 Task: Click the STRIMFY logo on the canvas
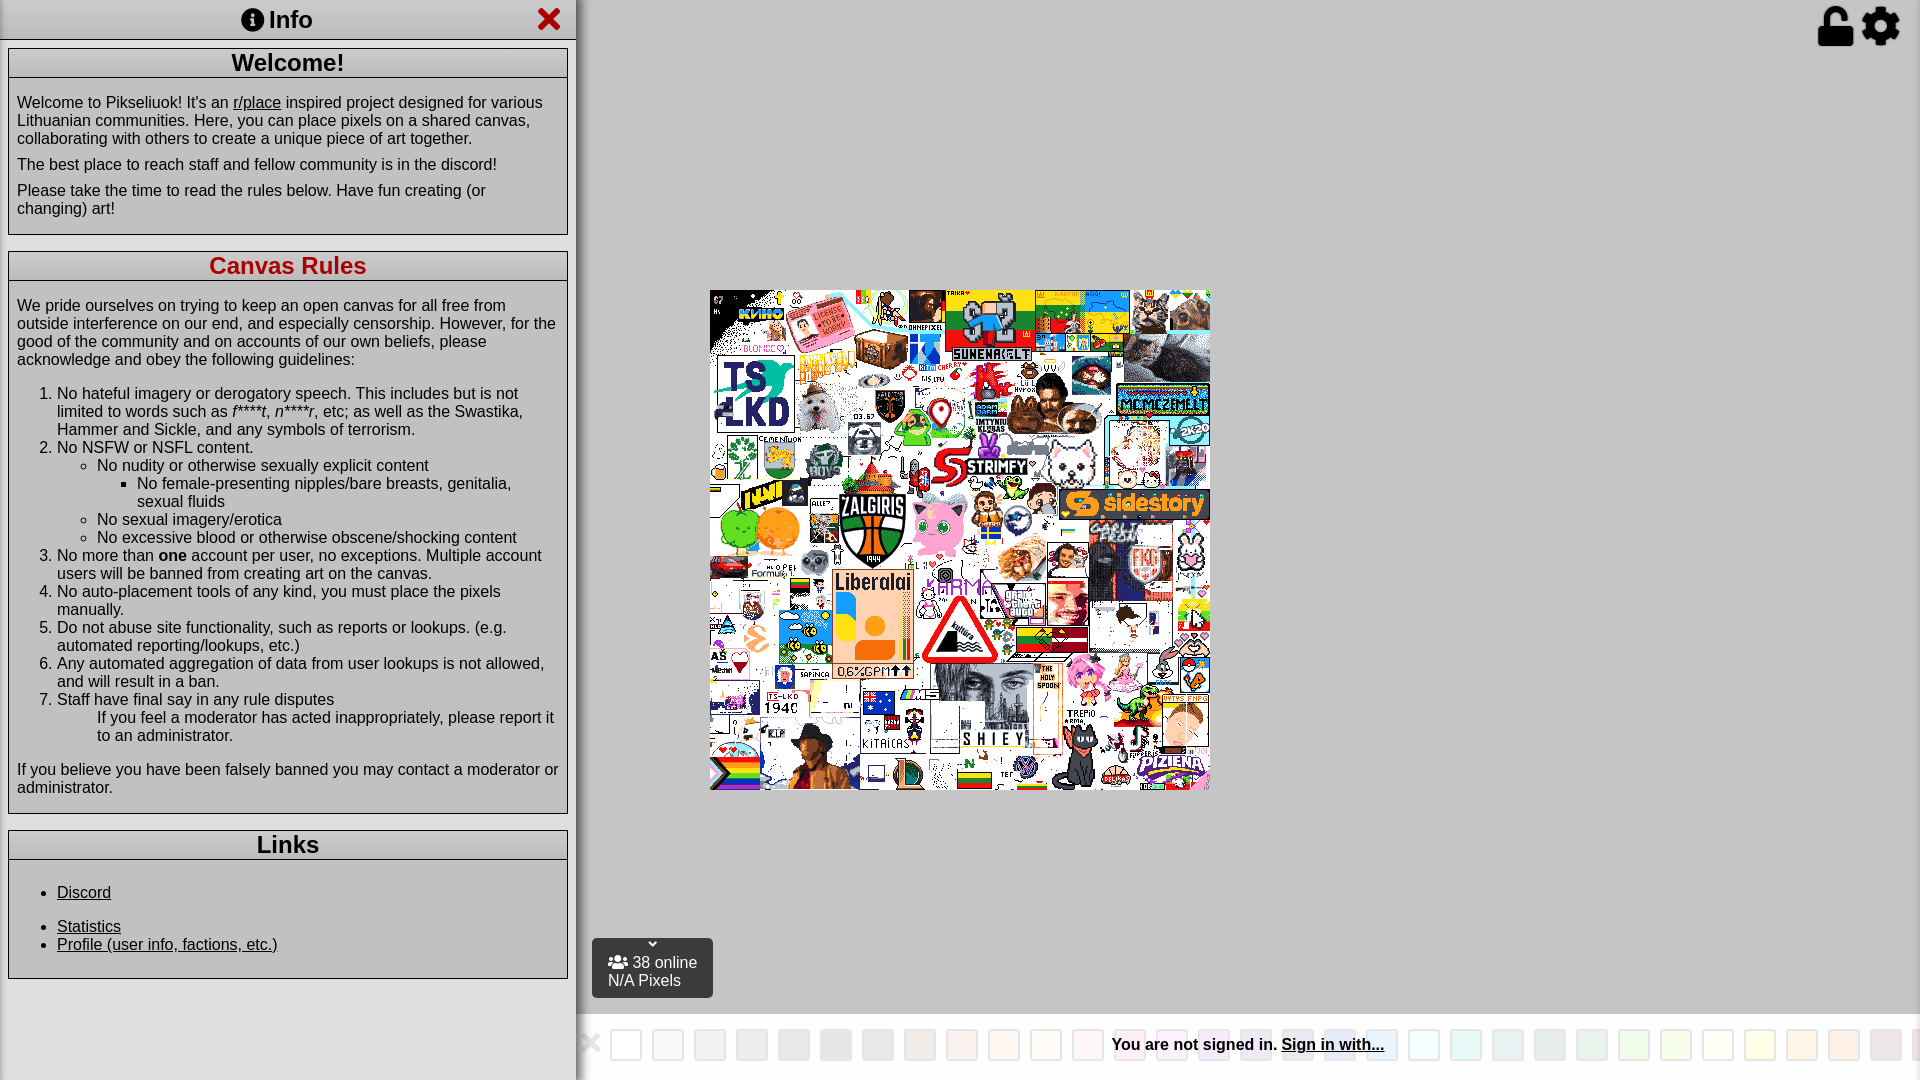pos(981,467)
